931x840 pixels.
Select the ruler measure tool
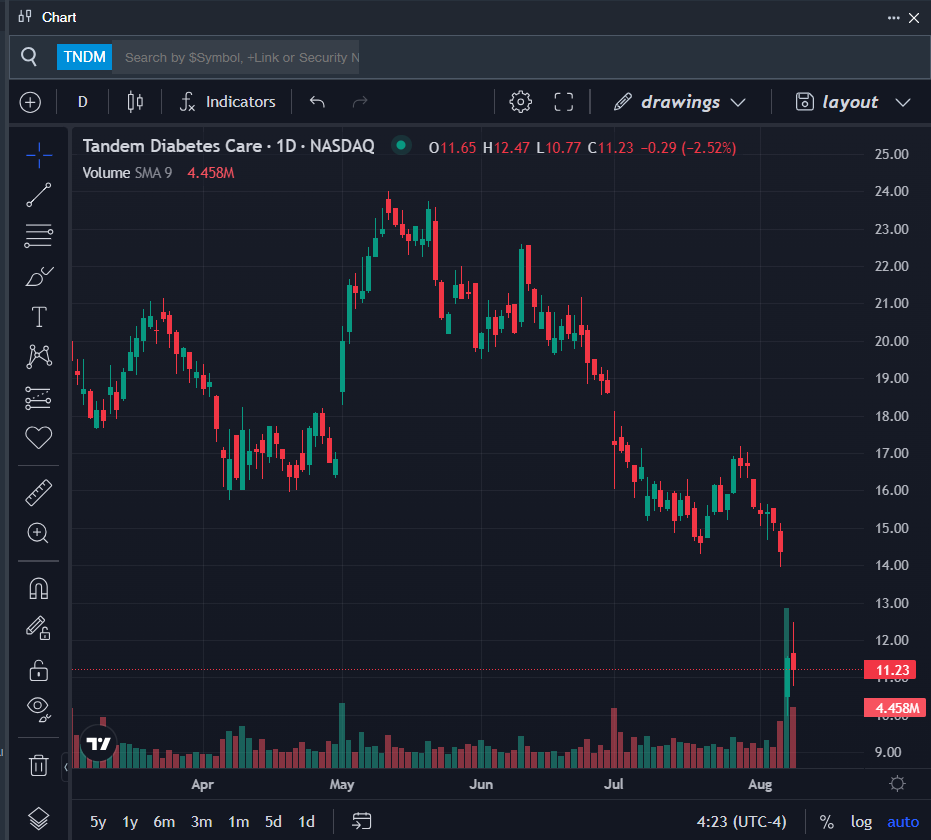(39, 493)
